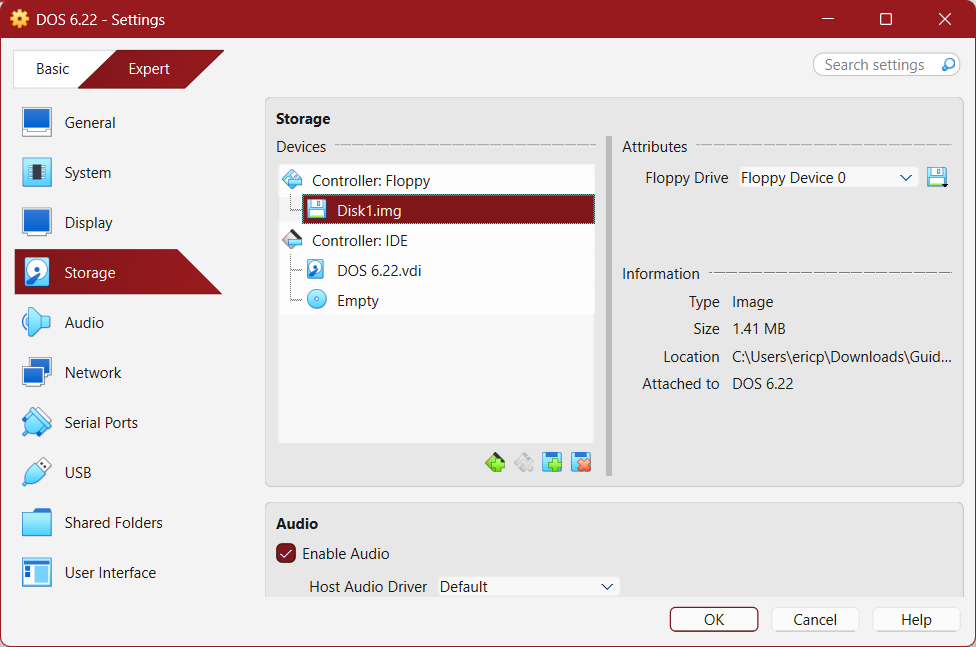Open the Display settings section
This screenshot has height=647, width=976.
88,223
